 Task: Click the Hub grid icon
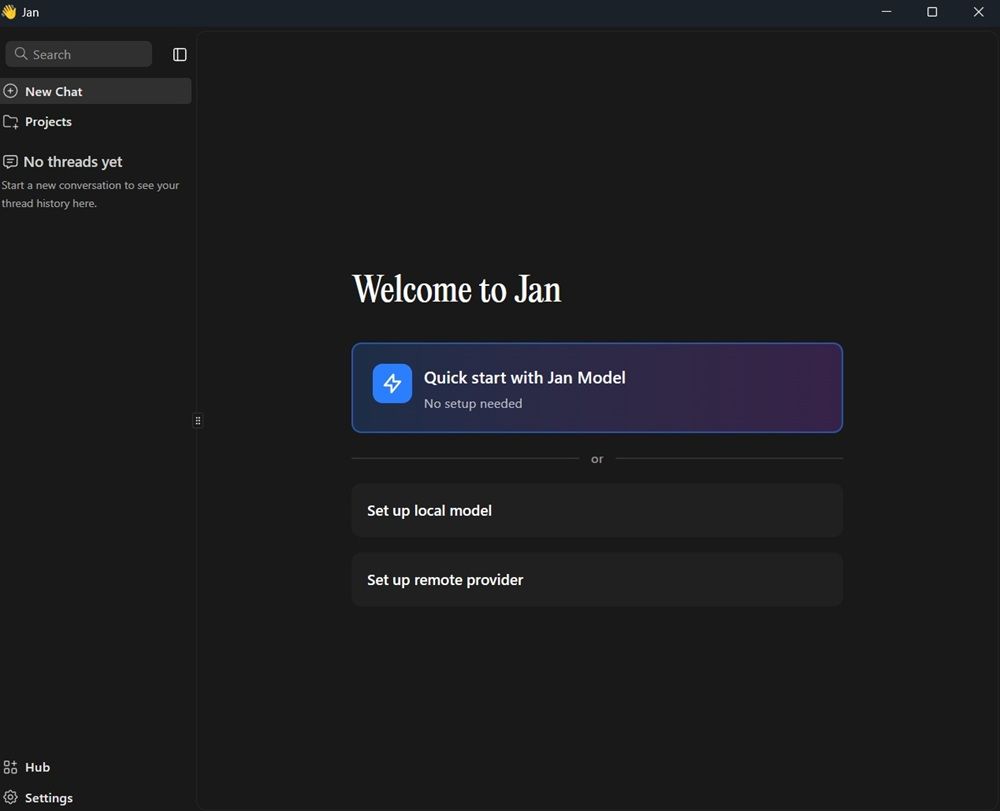click(11, 767)
